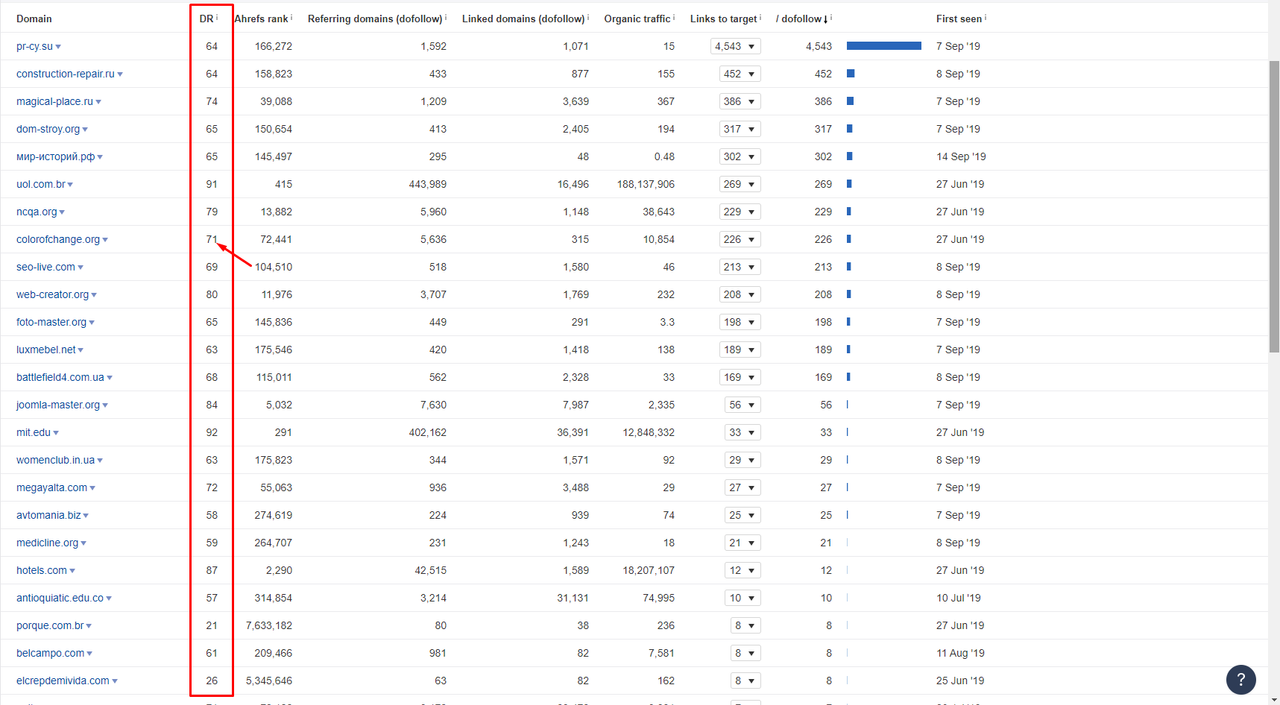Open links dropdown showing 229
This screenshot has width=1280, height=705.
(740, 212)
